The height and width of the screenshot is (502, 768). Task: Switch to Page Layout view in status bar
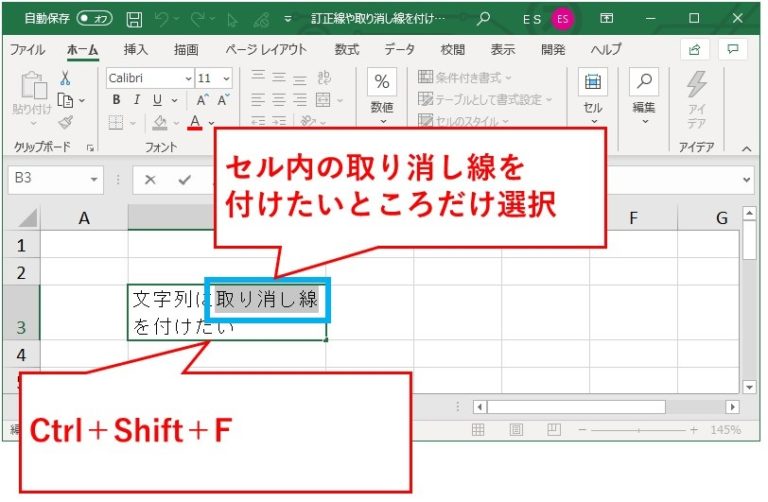coord(514,429)
